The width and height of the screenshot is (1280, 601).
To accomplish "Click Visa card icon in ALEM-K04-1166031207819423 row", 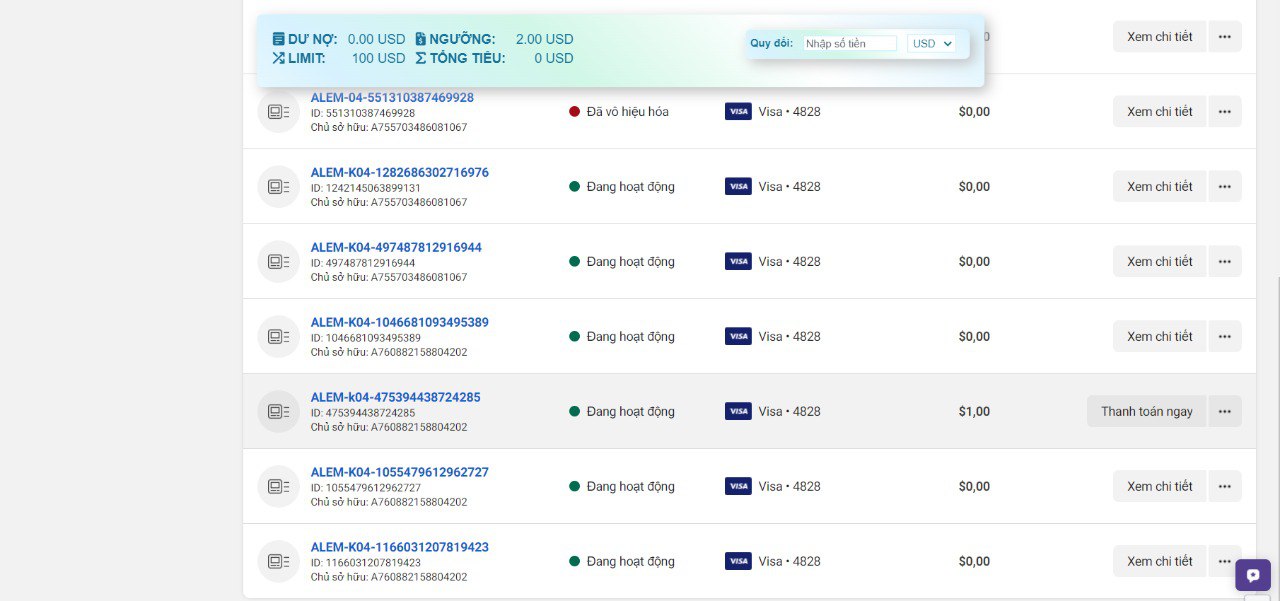I will (738, 561).
